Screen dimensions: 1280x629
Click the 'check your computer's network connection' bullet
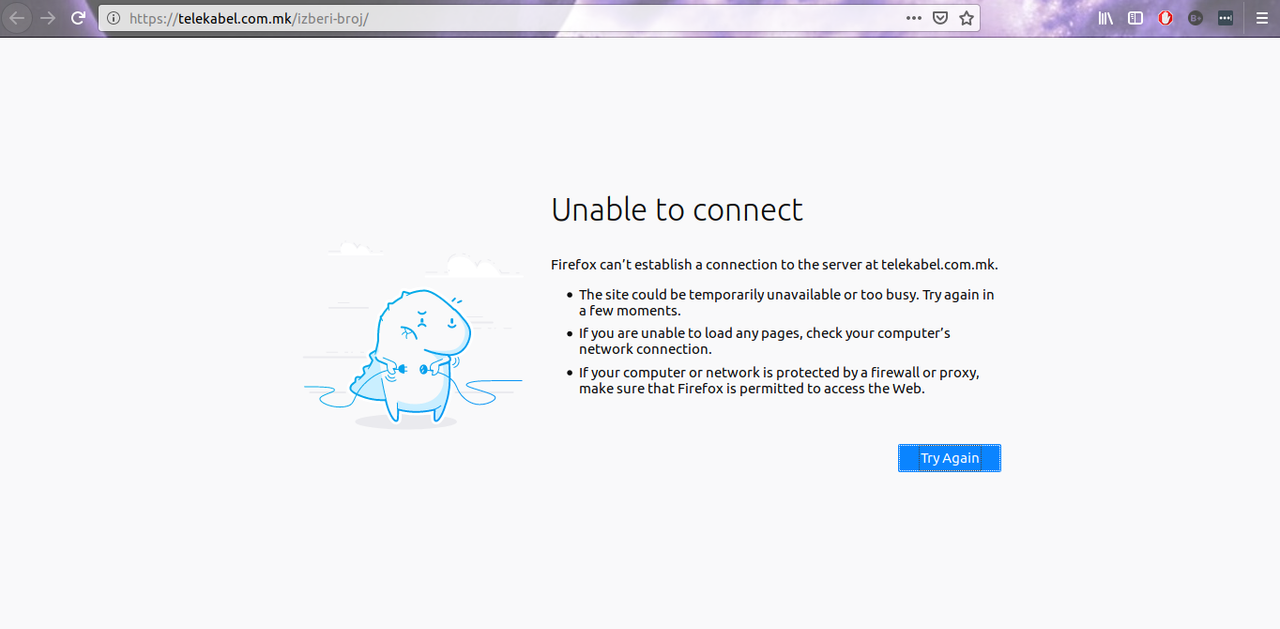point(765,341)
